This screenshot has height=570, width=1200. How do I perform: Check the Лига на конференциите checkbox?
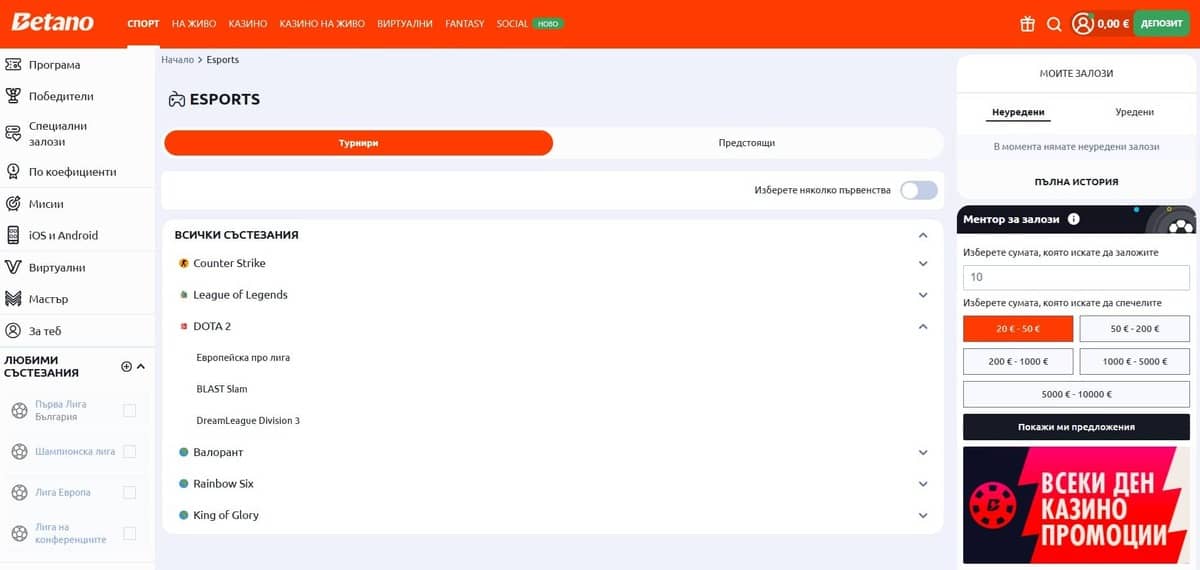point(129,533)
